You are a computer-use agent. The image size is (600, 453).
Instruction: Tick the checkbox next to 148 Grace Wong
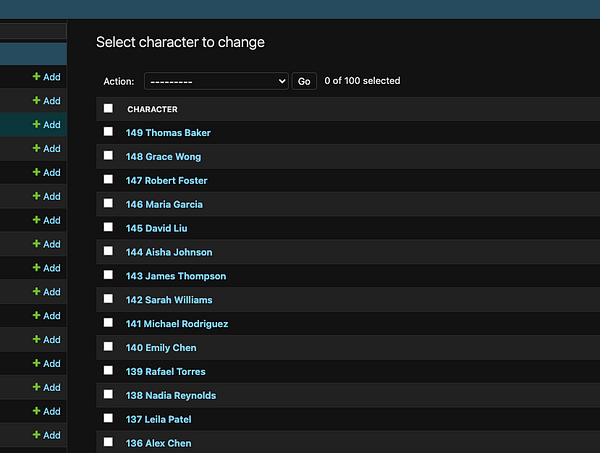click(x=108, y=156)
